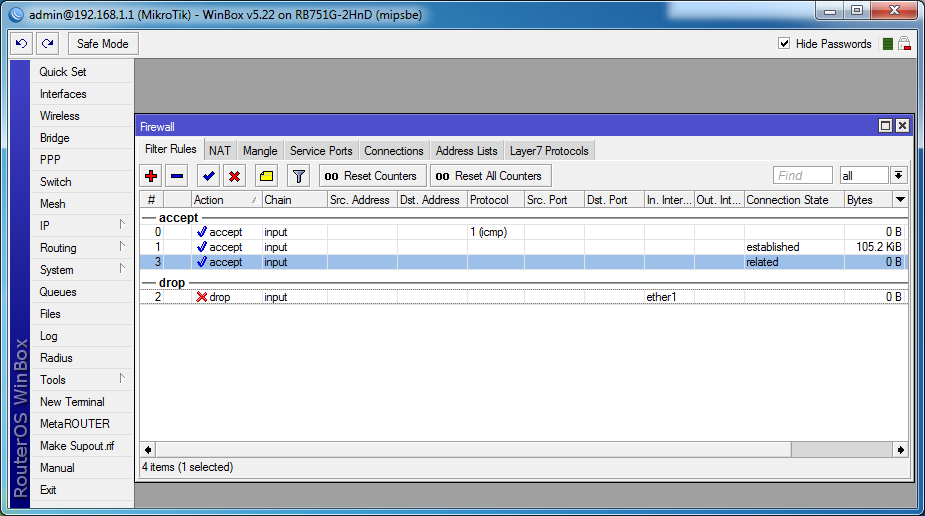Select rule 1 with 'established' state
The width and height of the screenshot is (925, 516).
pyautogui.click(x=523, y=247)
